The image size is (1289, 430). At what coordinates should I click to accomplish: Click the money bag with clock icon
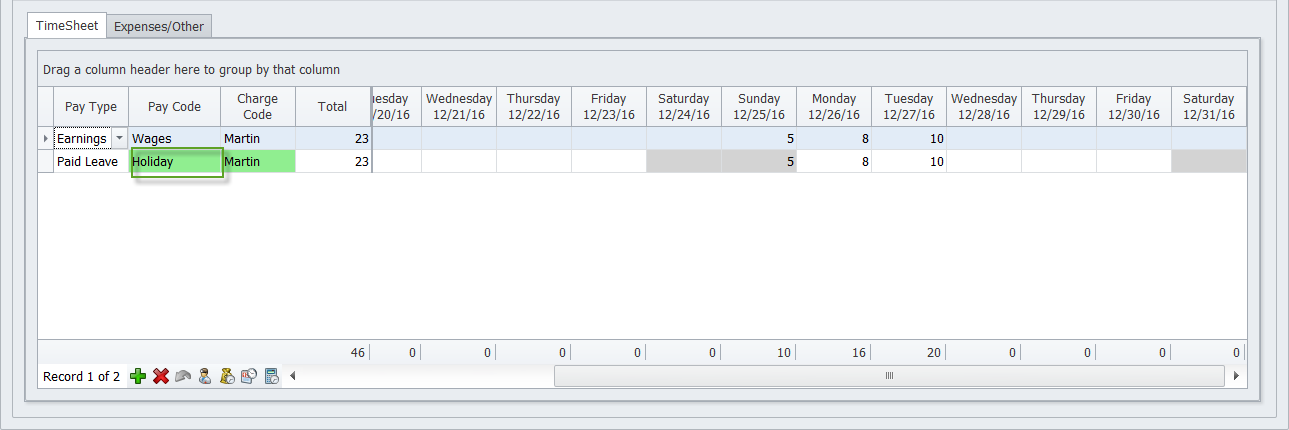coord(227,376)
